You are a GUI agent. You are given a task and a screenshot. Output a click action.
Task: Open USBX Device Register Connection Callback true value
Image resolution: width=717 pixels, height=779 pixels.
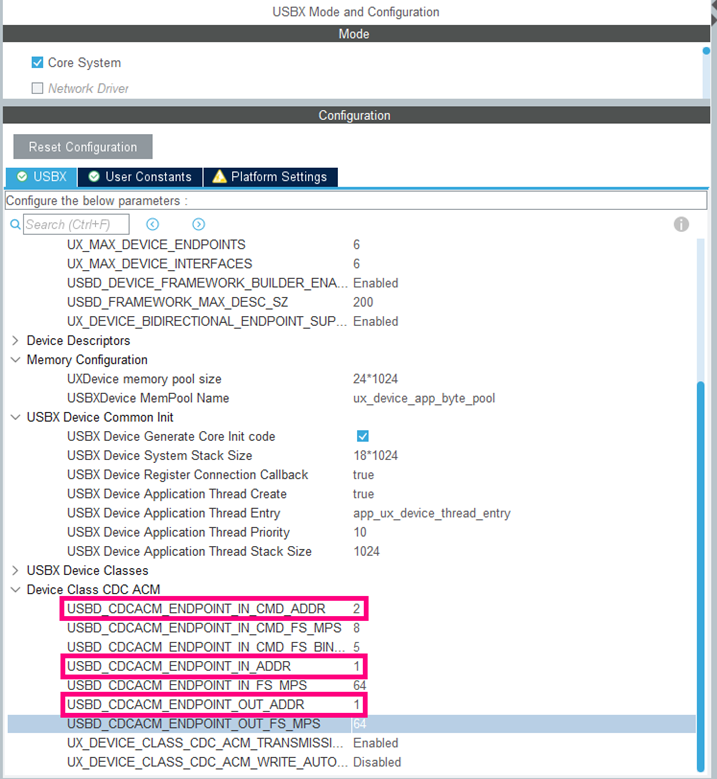363,475
